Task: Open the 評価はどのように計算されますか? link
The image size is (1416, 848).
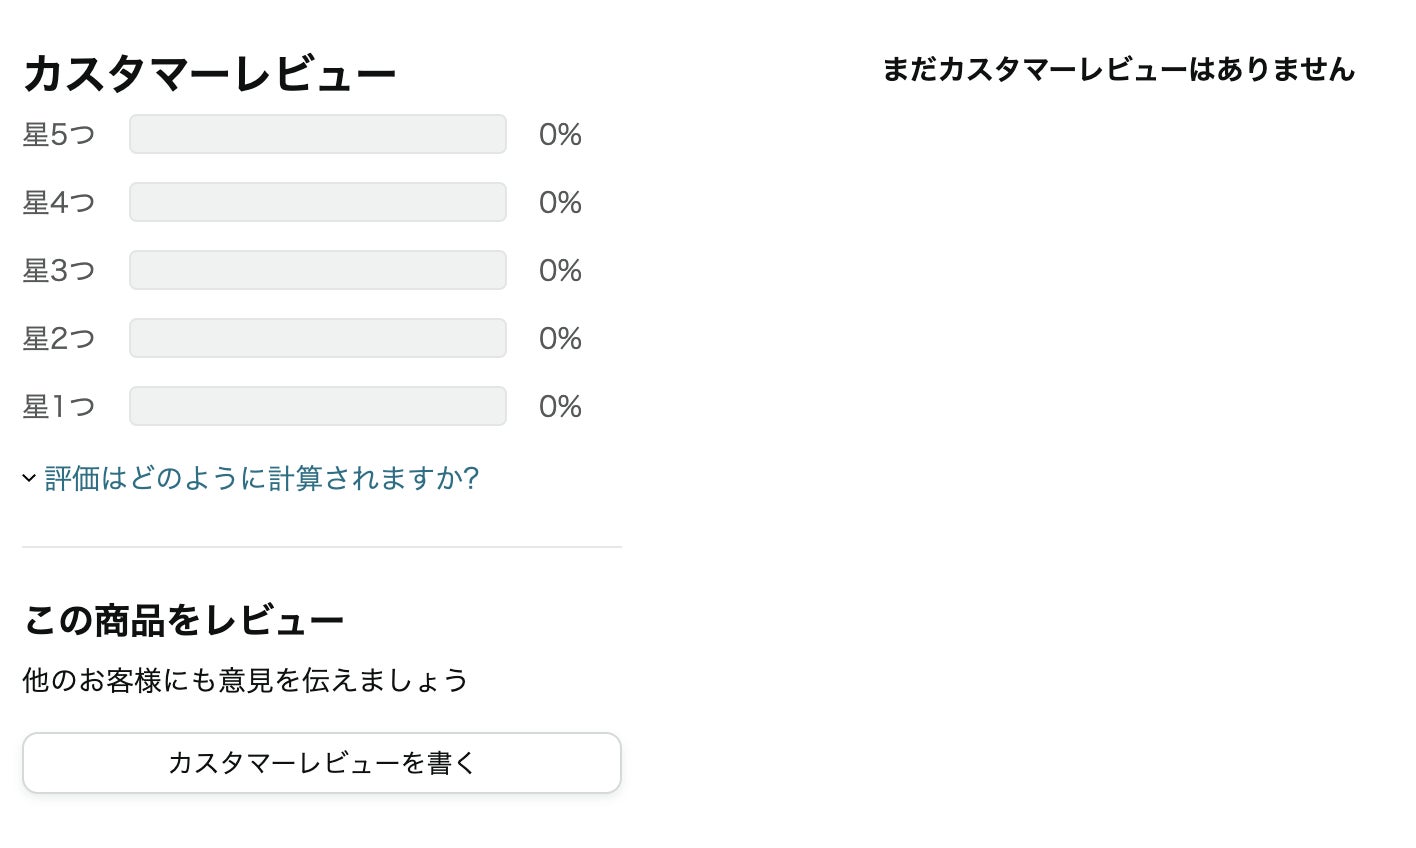Action: coord(262,478)
